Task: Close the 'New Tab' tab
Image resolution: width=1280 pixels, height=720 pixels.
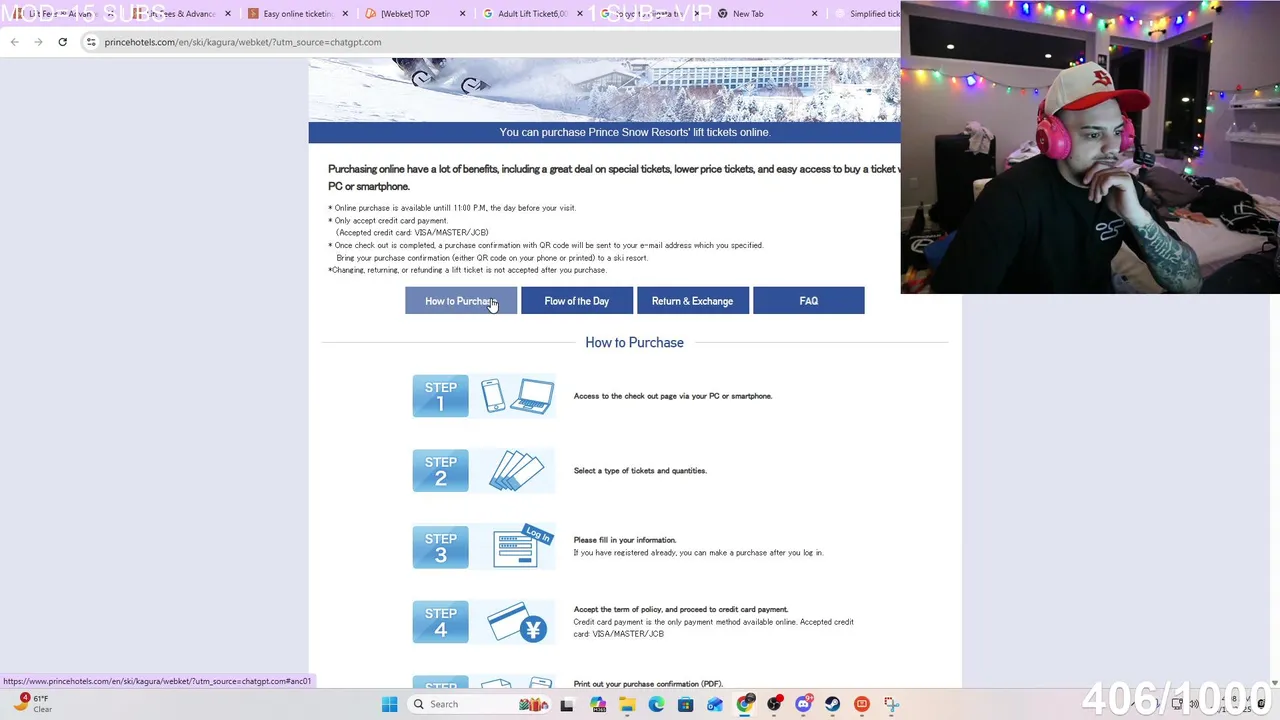Action: (814, 14)
